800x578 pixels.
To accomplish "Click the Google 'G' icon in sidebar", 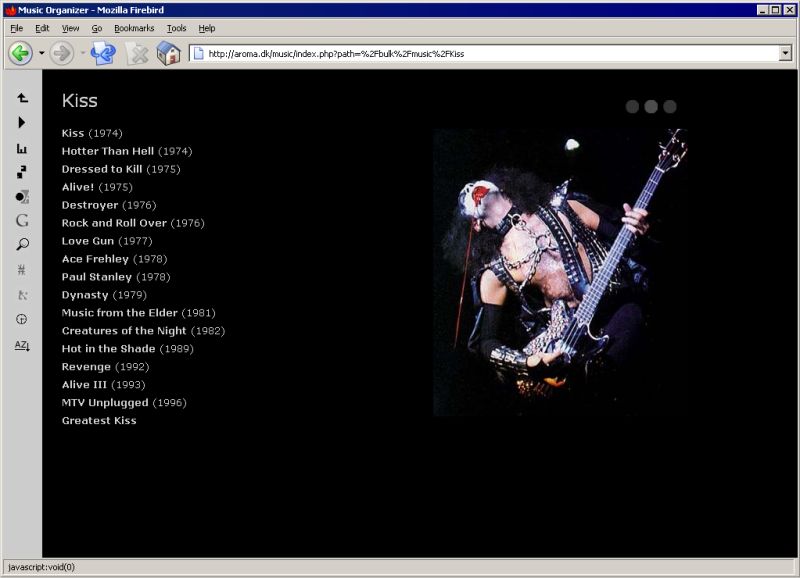I will click(x=21, y=220).
